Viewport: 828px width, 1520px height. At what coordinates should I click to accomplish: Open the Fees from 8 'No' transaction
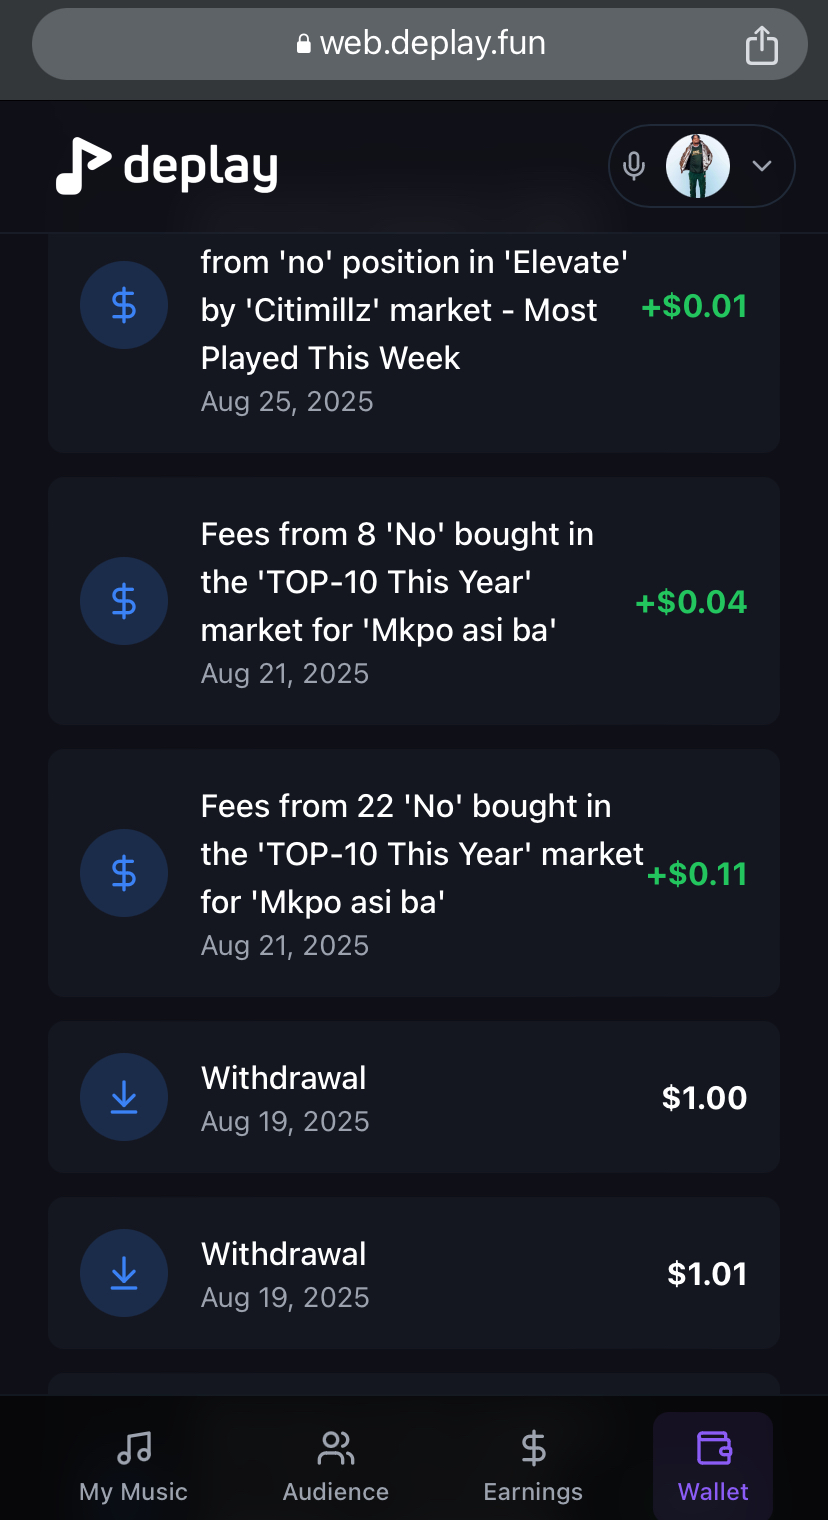[x=414, y=601]
